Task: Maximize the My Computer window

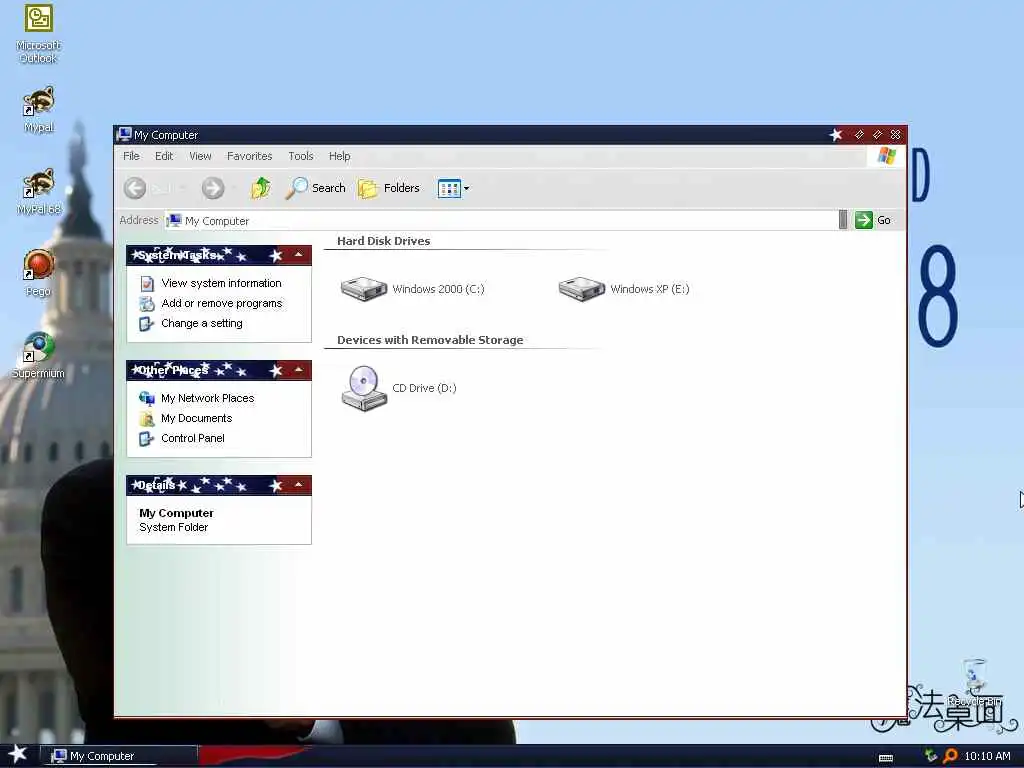Action: point(877,135)
